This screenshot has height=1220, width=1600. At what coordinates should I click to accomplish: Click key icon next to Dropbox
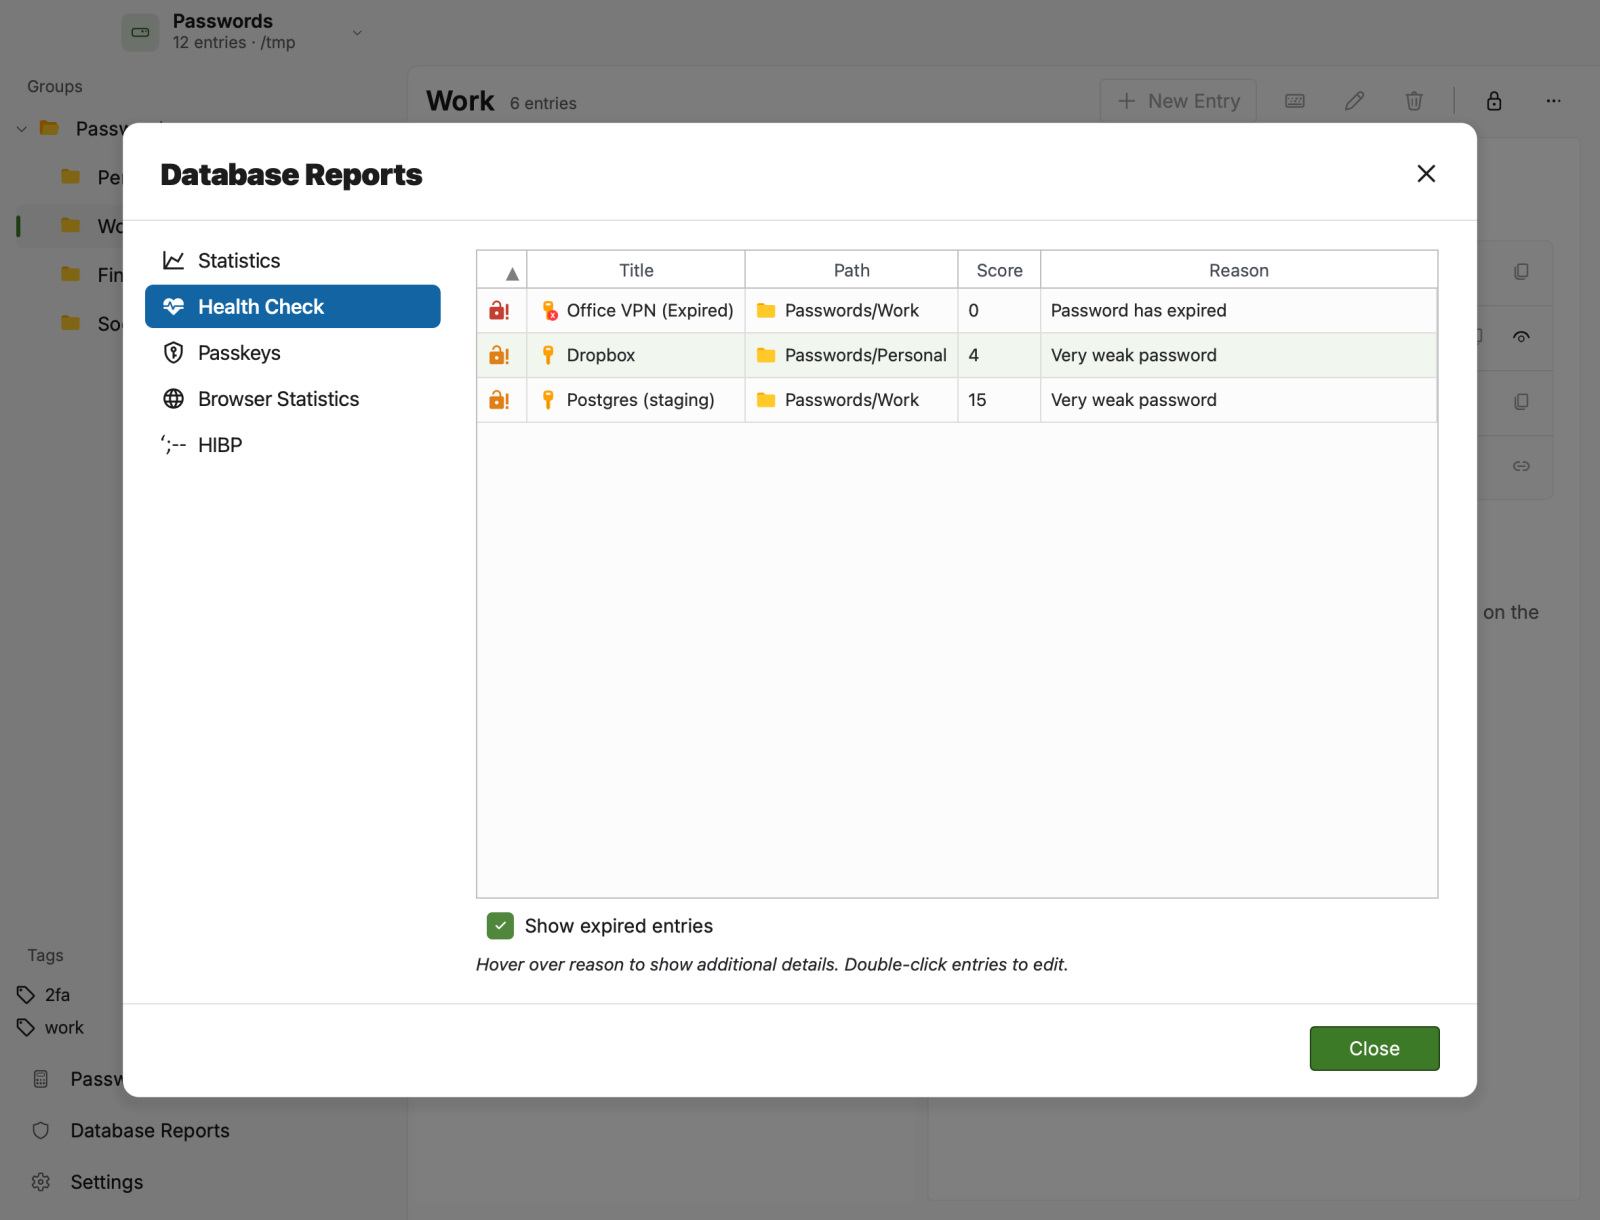pyautogui.click(x=548, y=355)
